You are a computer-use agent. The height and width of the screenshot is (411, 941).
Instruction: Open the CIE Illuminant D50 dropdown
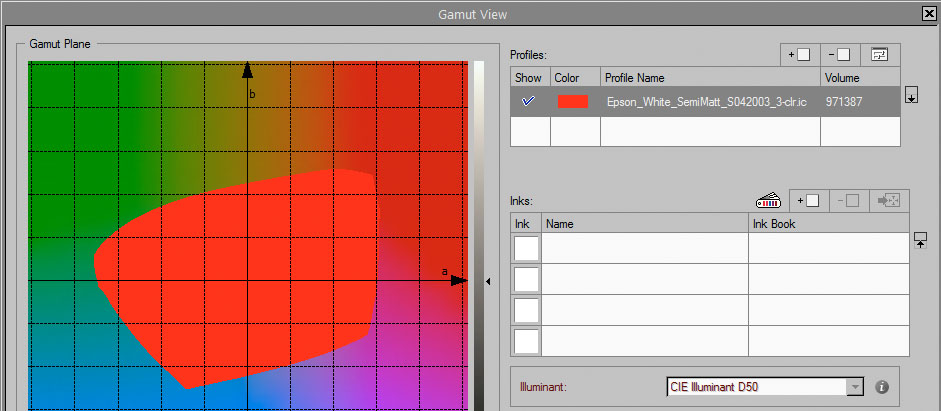tap(765, 386)
